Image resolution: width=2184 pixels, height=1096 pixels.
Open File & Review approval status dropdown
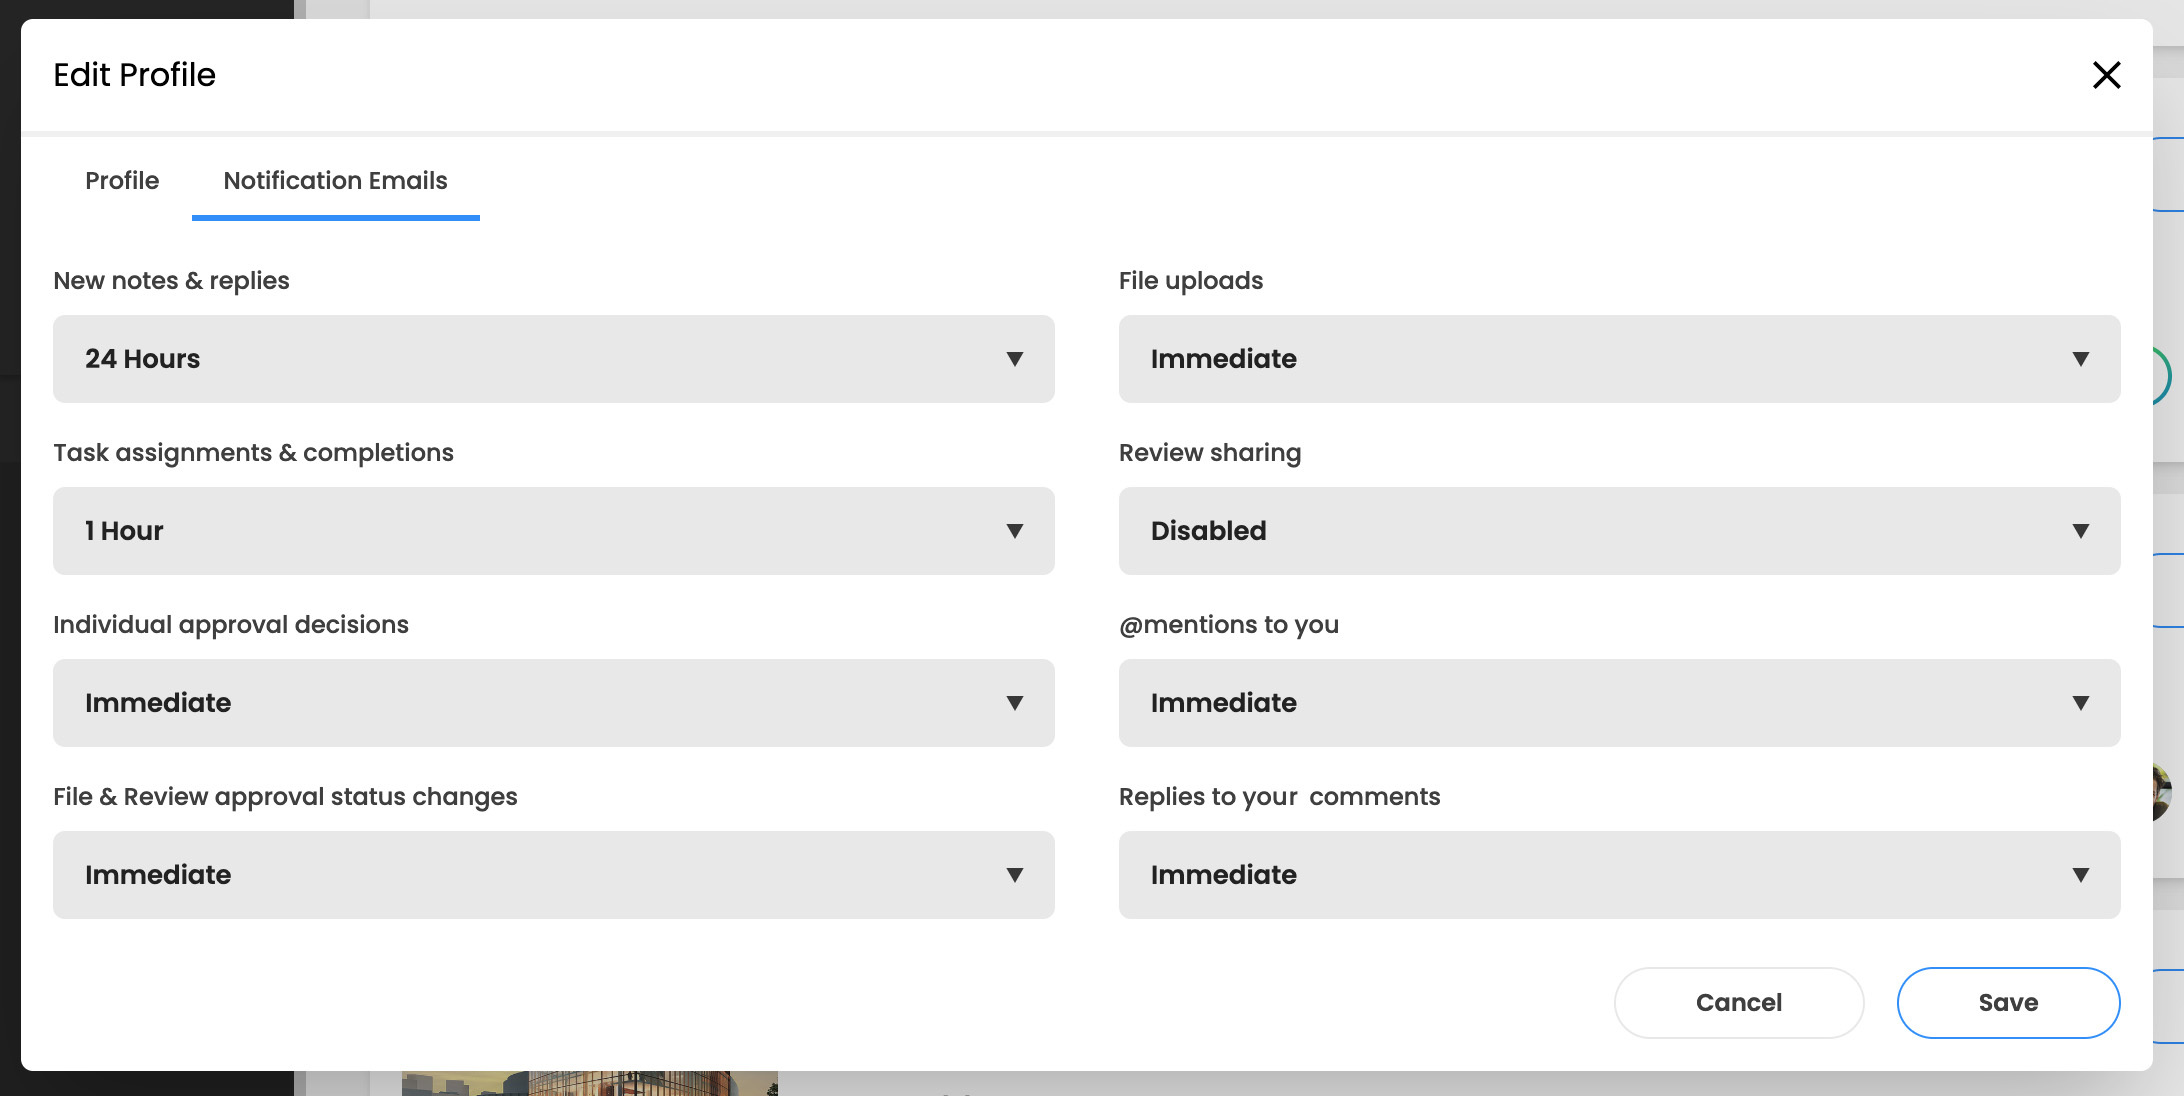[553, 875]
